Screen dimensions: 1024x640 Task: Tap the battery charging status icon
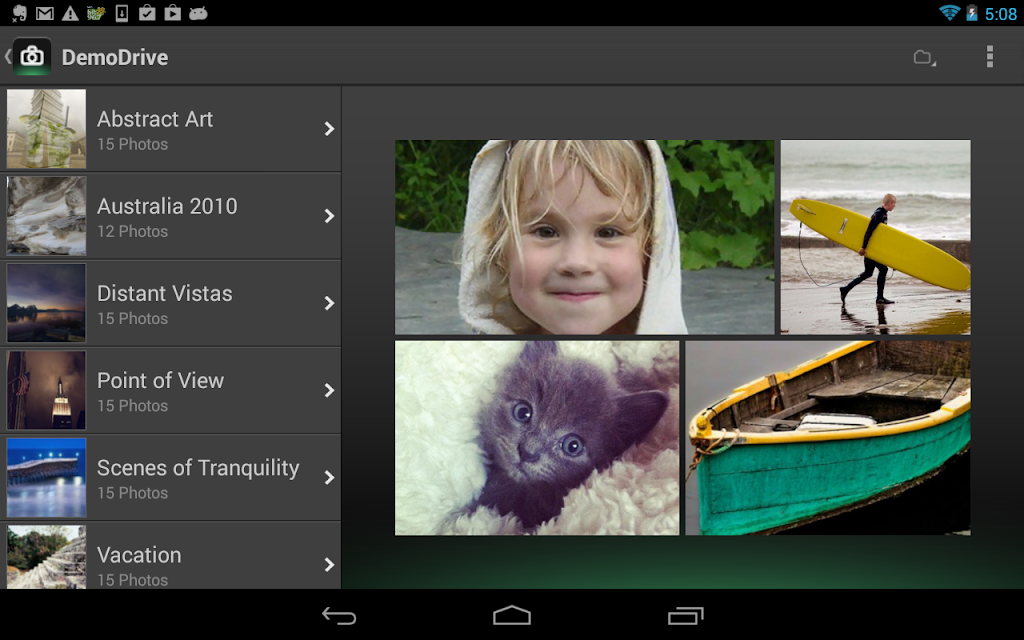coord(972,12)
